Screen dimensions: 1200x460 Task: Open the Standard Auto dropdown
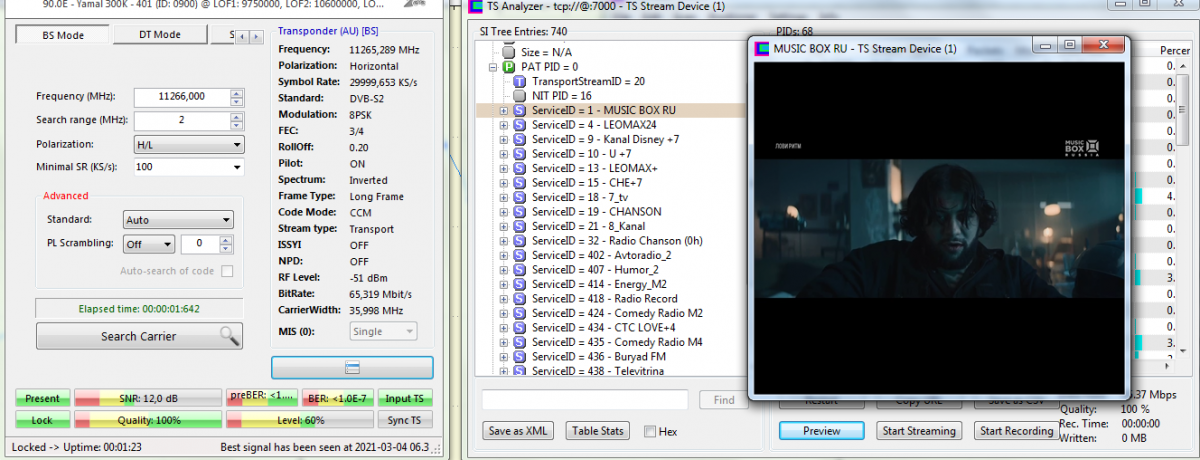[x=227, y=220]
